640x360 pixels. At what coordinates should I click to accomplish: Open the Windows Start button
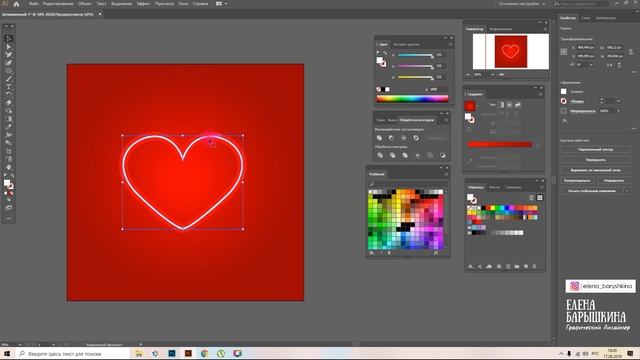click(x=7, y=353)
